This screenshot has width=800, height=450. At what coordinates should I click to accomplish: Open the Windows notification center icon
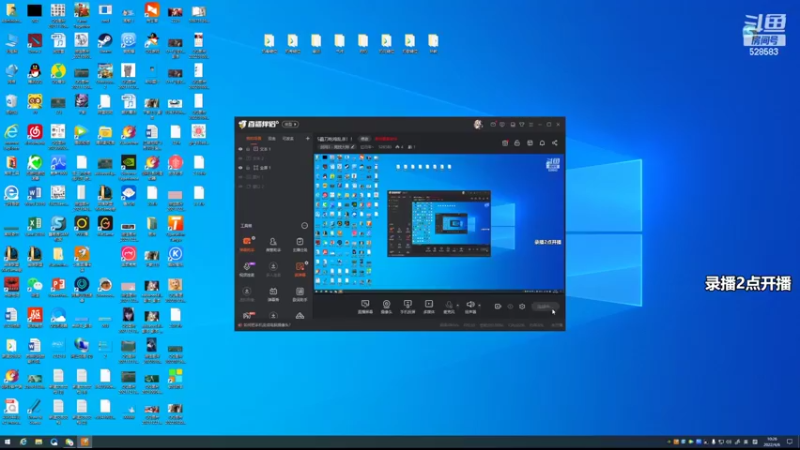790,442
